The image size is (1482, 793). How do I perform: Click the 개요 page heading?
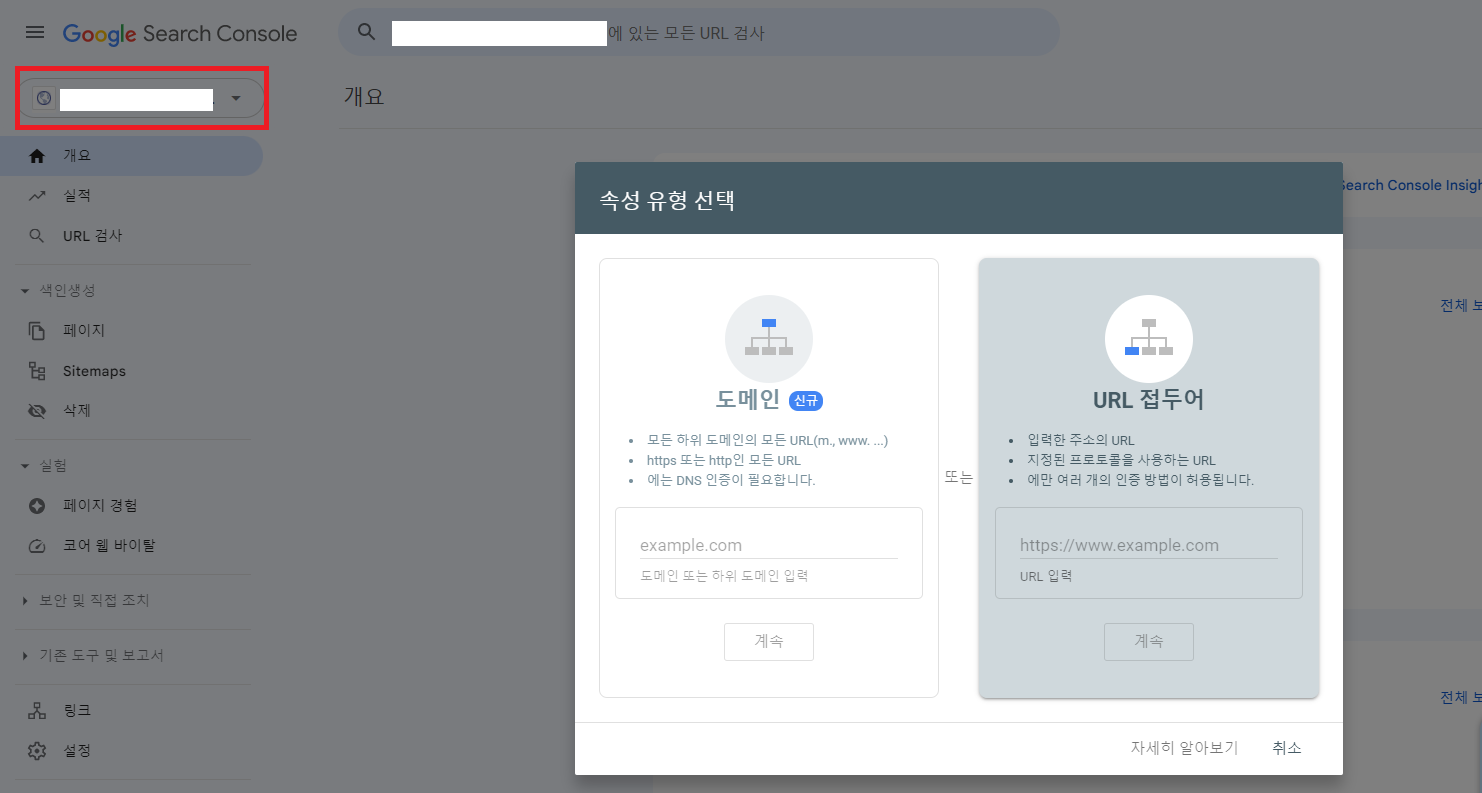tap(364, 97)
